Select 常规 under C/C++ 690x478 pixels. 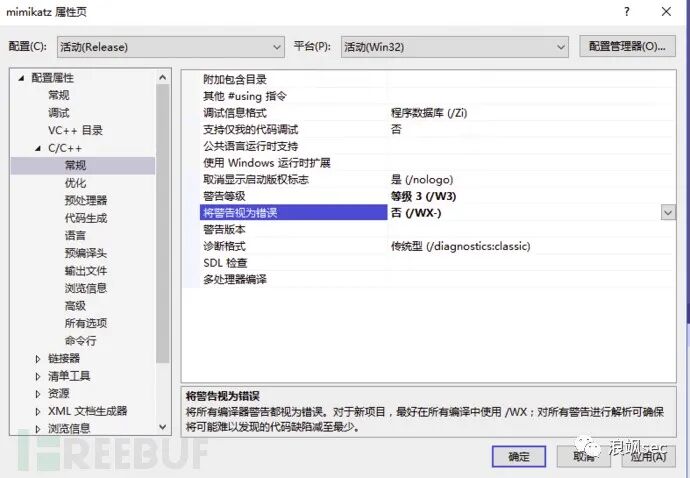pyautogui.click(x=75, y=165)
